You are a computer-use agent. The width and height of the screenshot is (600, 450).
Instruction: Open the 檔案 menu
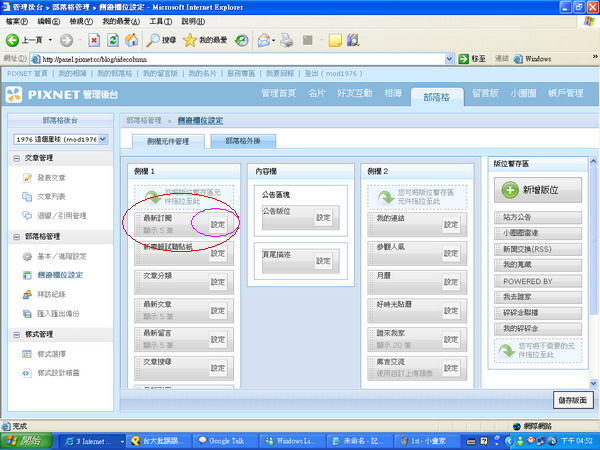[17, 21]
